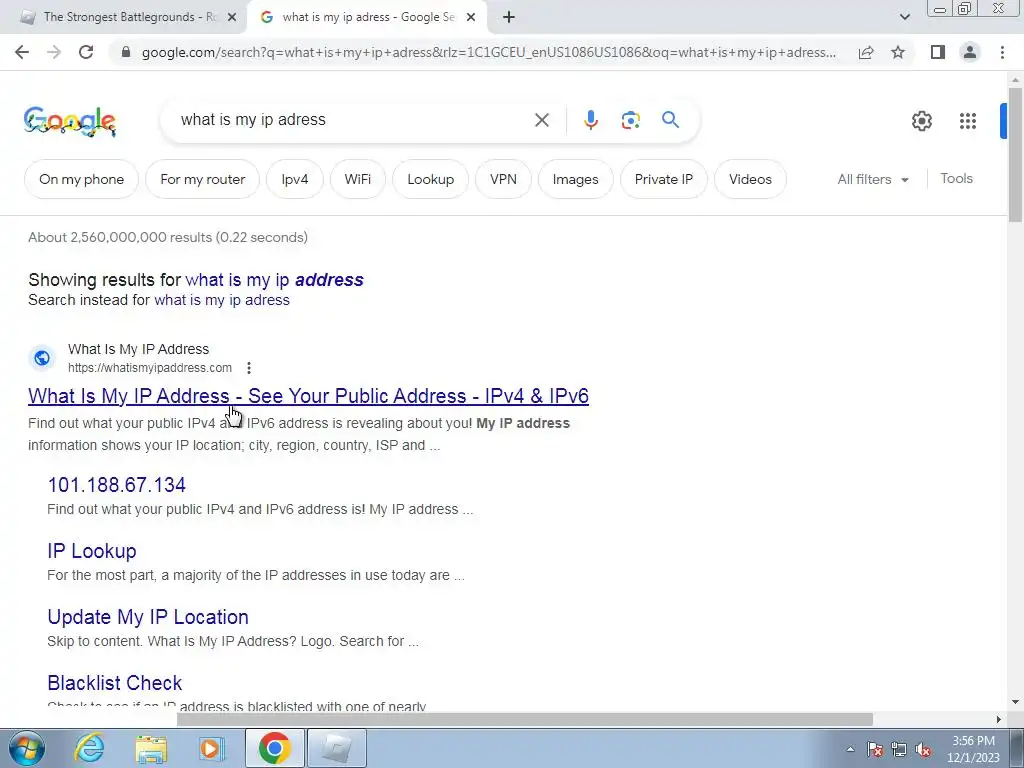Open corrected 'what is my ip address' link

click(274, 280)
